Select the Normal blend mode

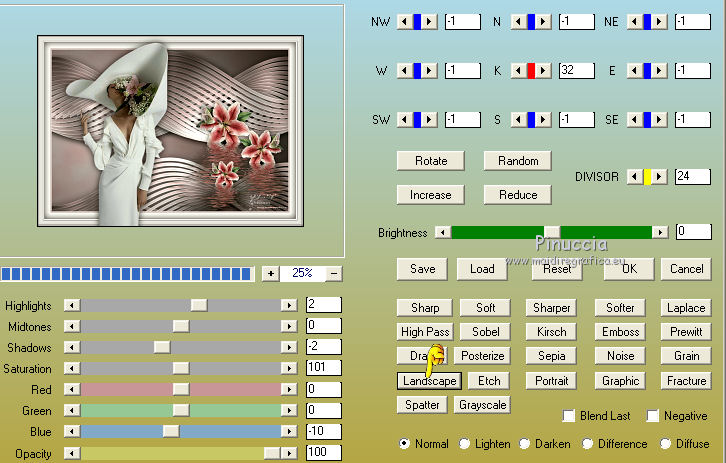(x=404, y=444)
